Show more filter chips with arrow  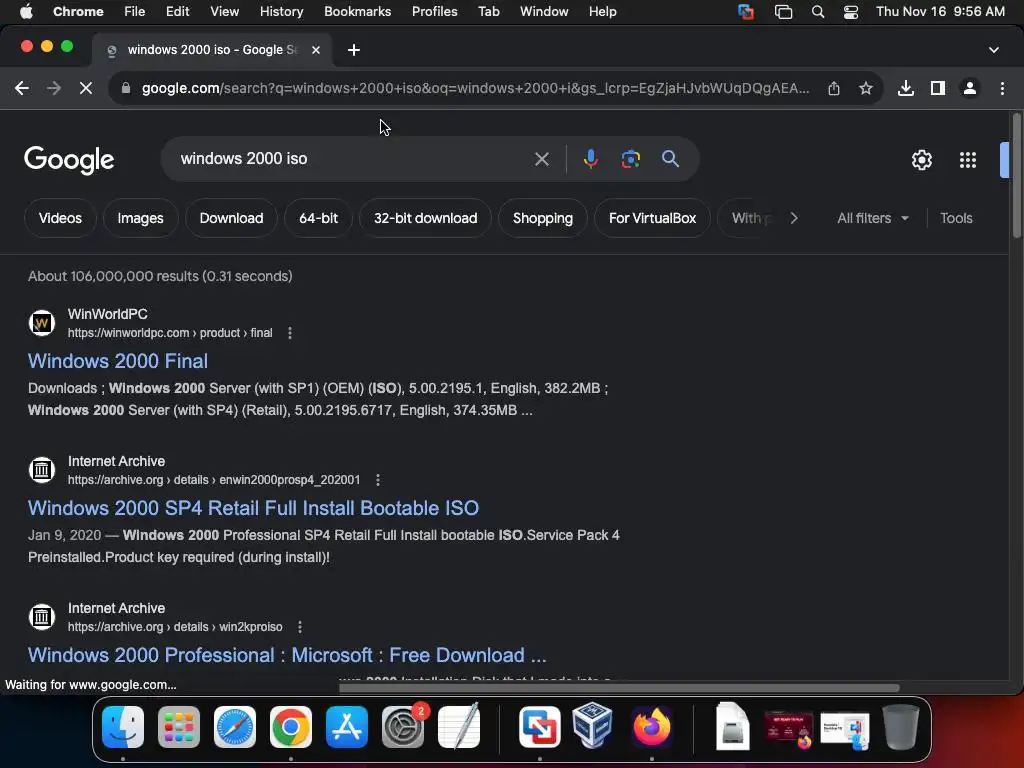[x=793, y=218]
